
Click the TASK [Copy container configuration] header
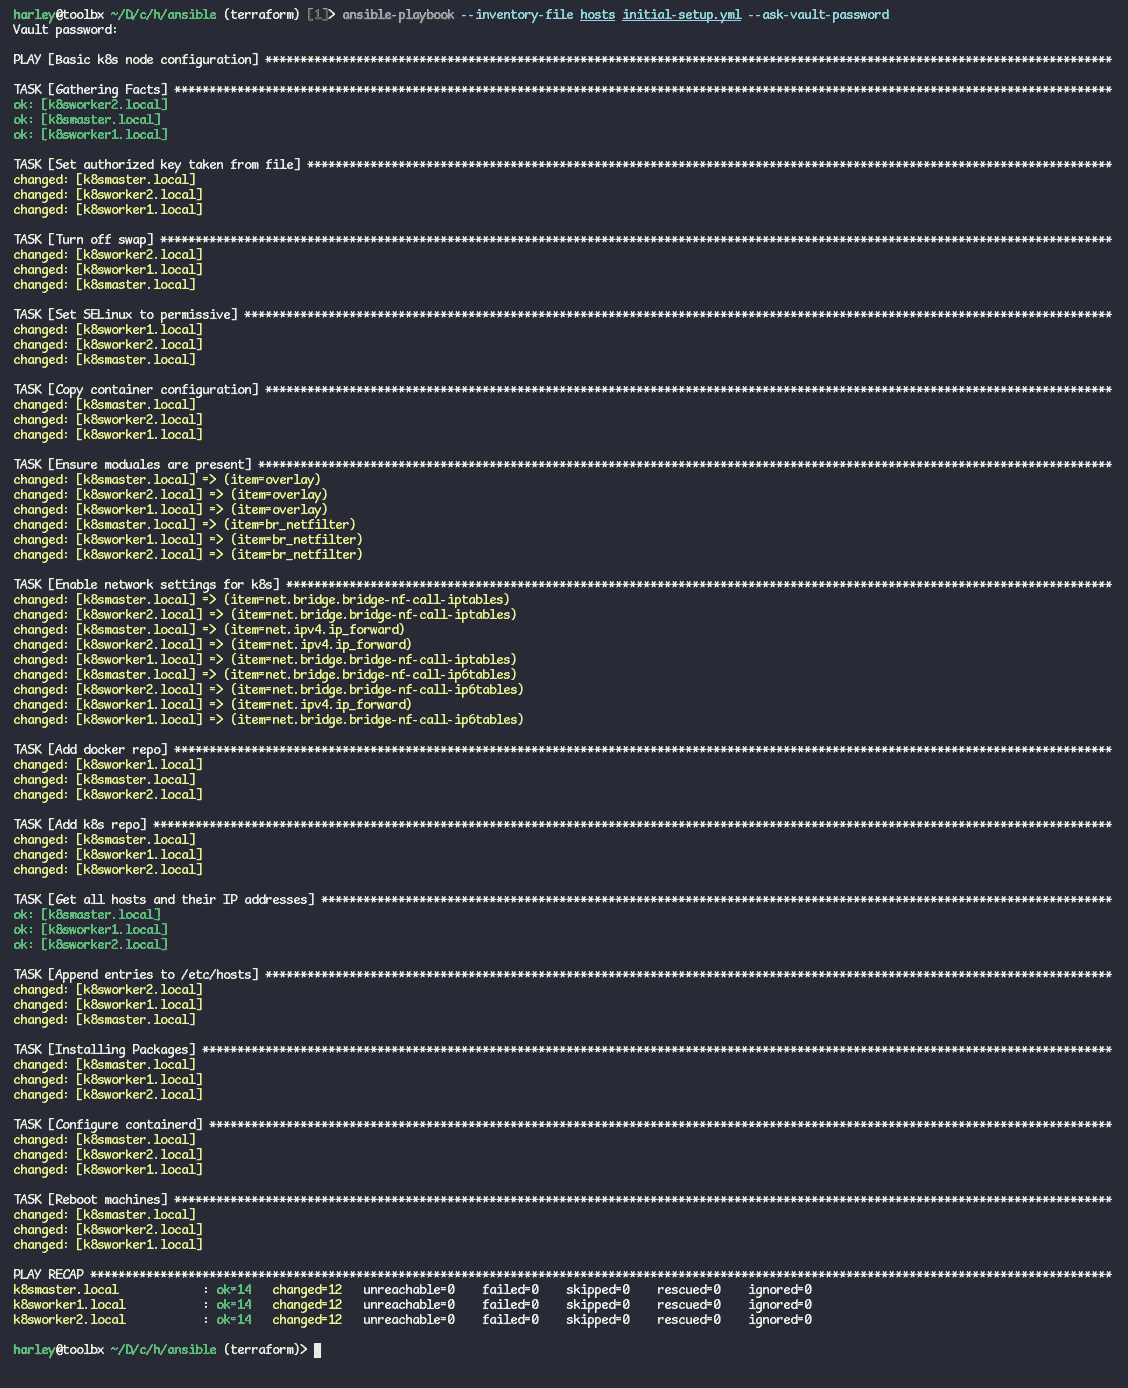(136, 390)
